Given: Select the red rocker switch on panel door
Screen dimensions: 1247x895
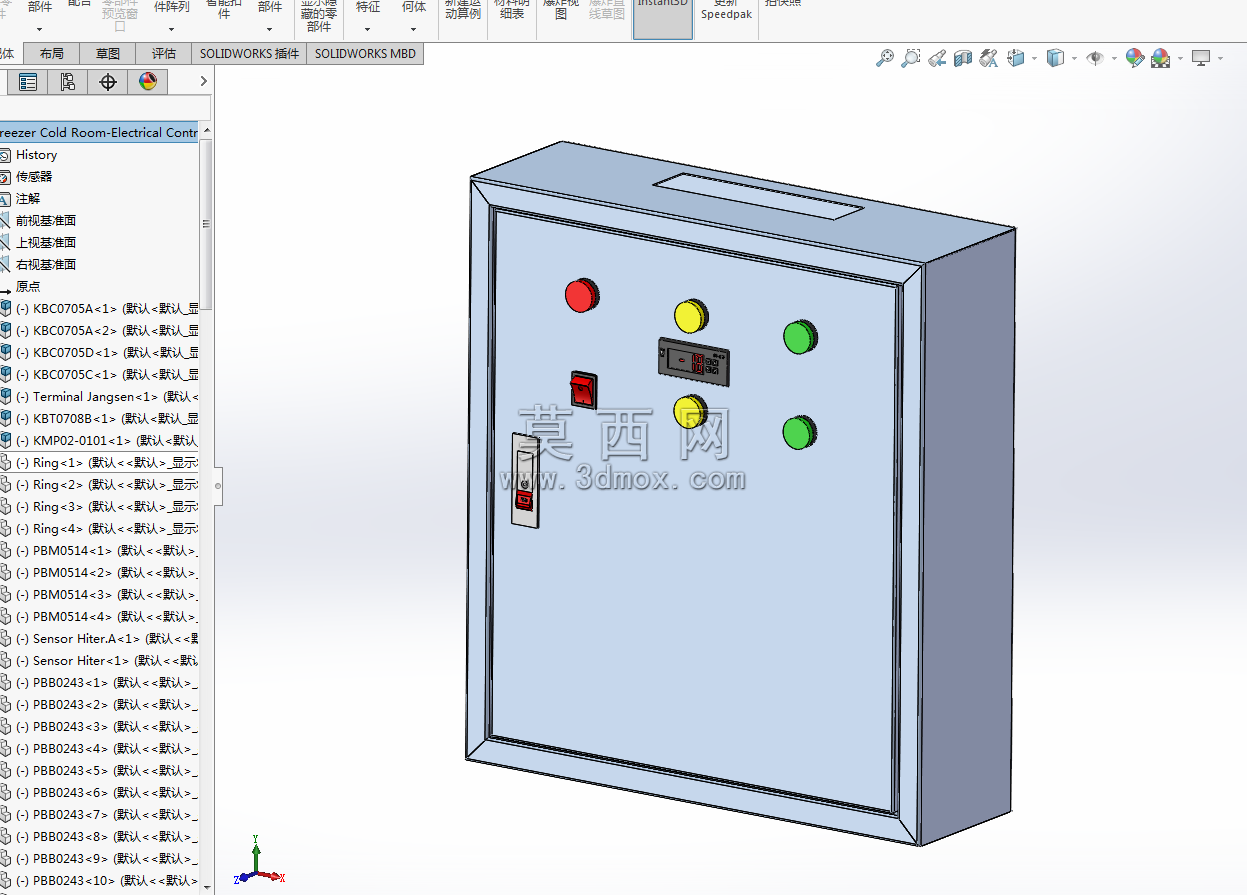Looking at the screenshot, I should 583,389.
